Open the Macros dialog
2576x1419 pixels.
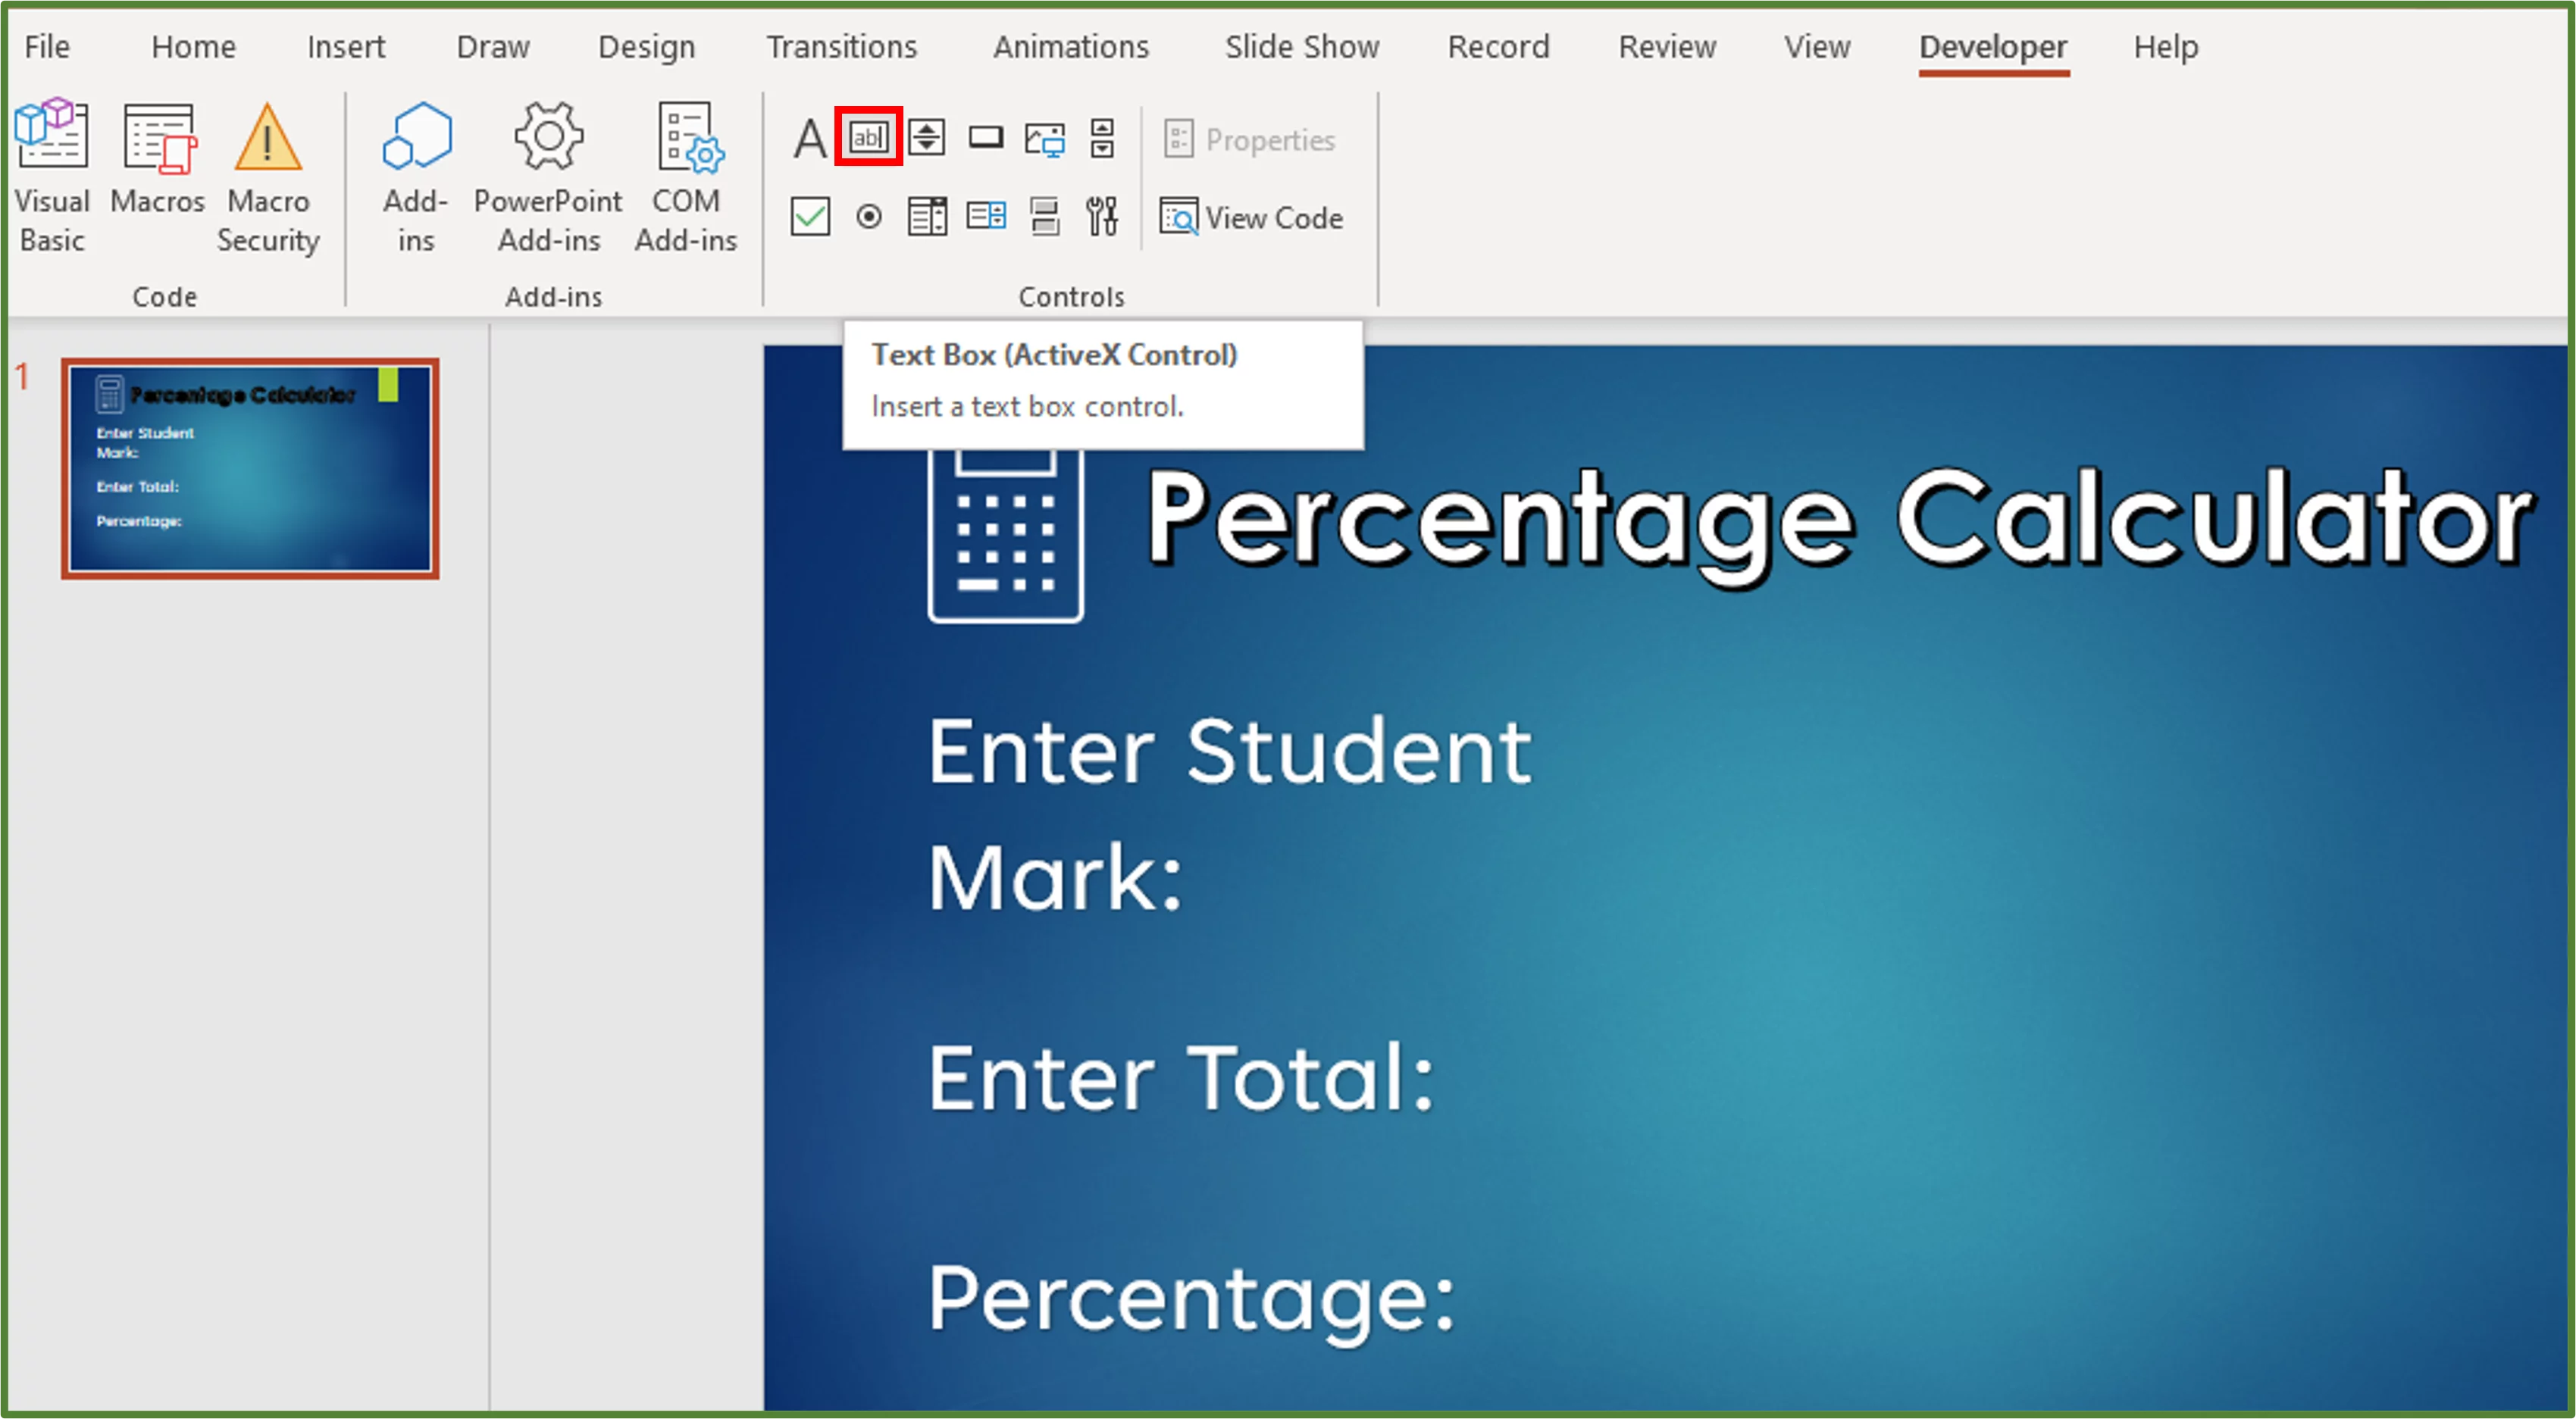[x=156, y=175]
